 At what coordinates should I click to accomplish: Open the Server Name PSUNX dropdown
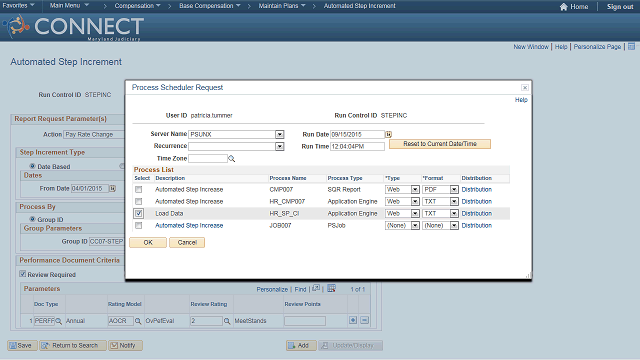(x=280, y=134)
